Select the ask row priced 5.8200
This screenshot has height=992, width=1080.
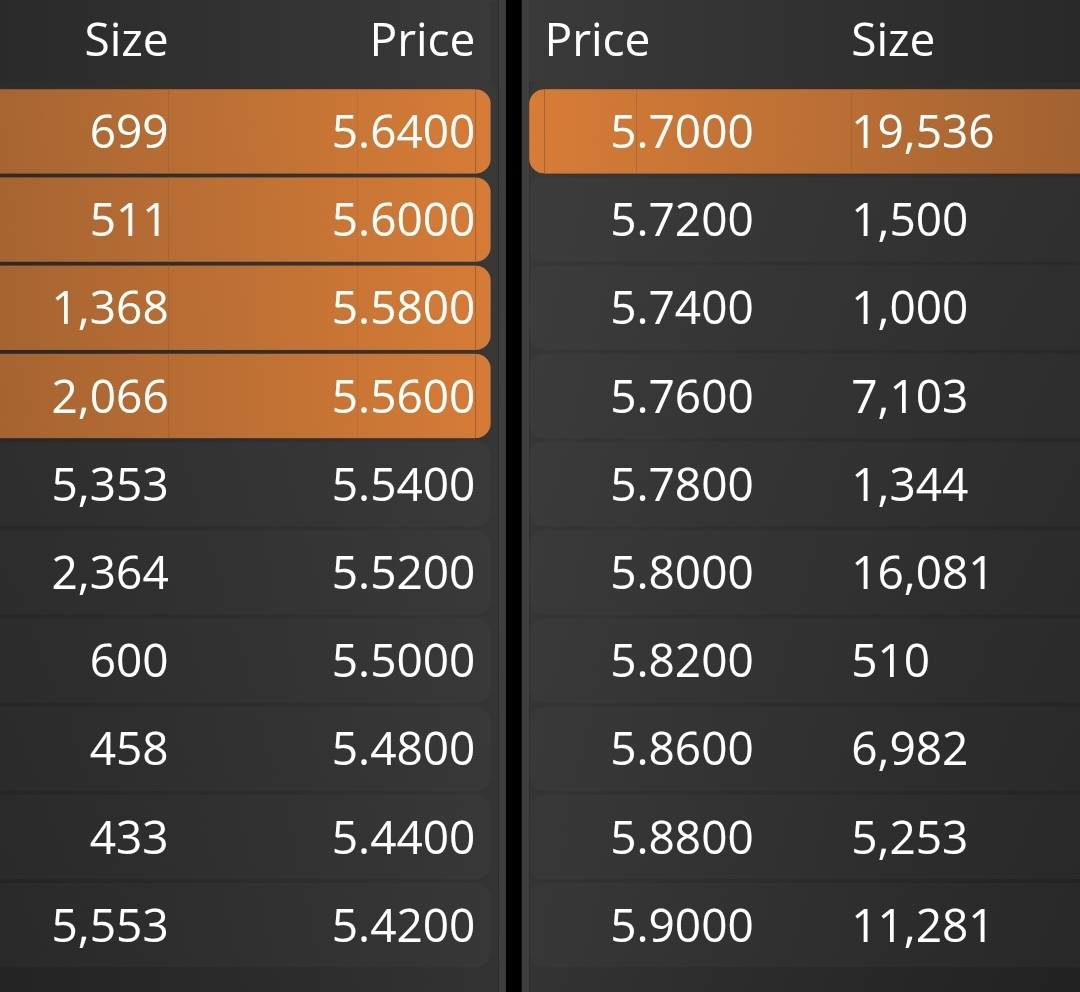coord(804,660)
